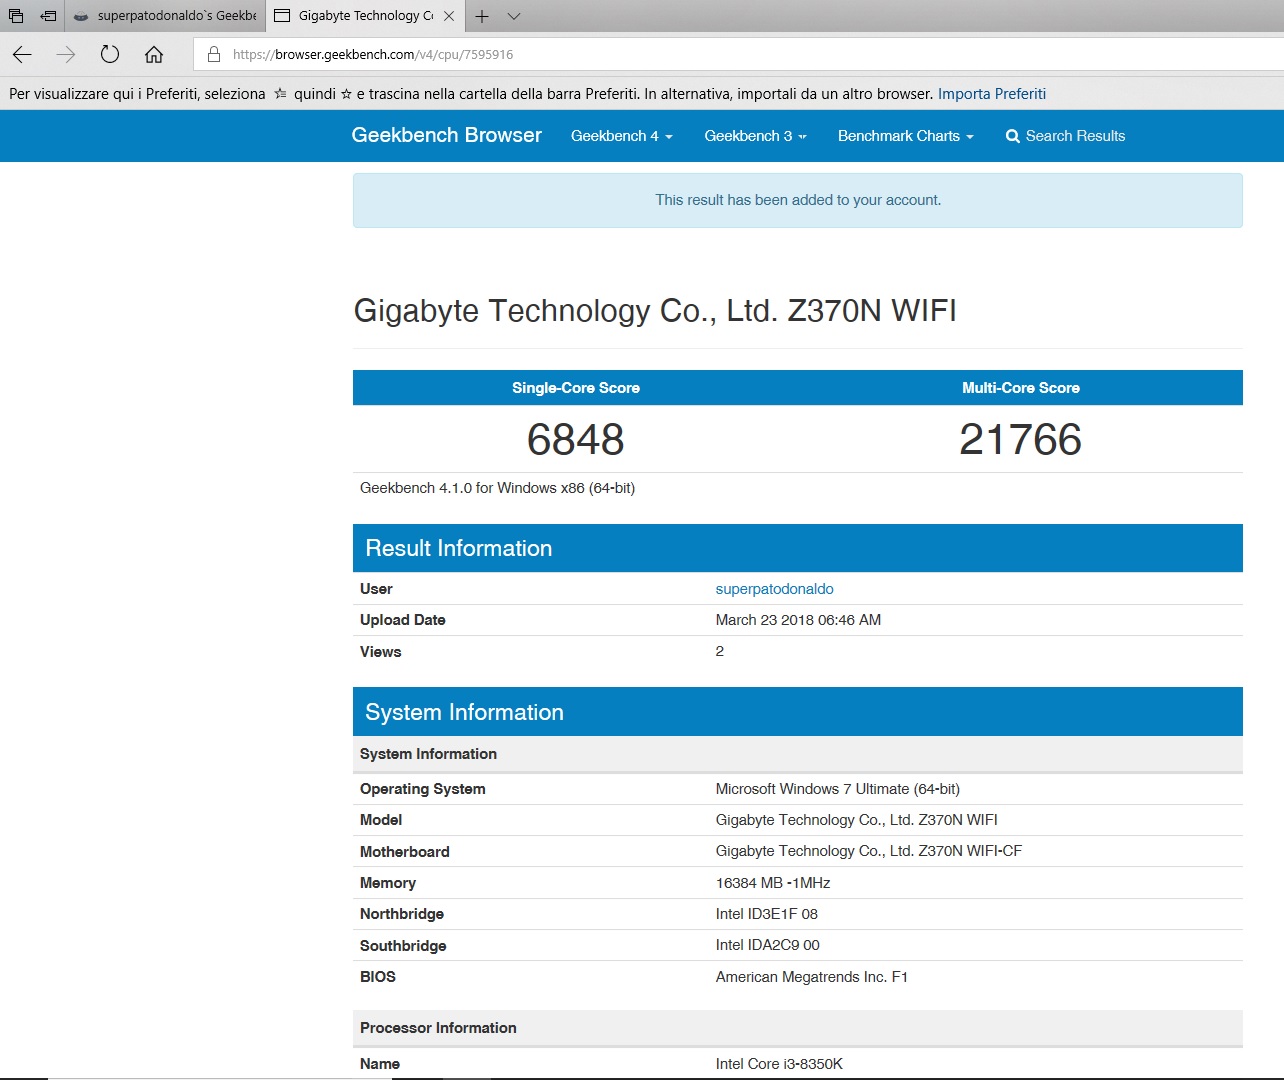The height and width of the screenshot is (1080, 1284).
Task: Open the Geekbench Browser home link
Action: 446,135
